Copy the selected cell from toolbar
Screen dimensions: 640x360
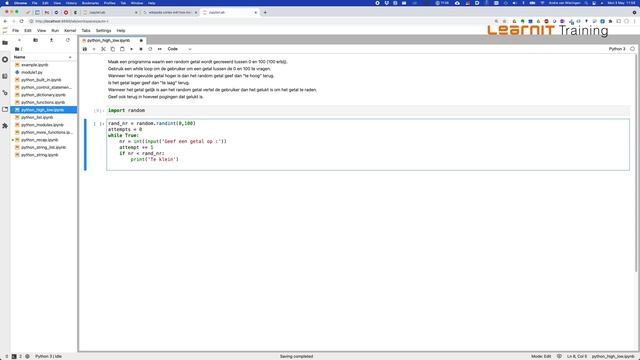point(113,49)
